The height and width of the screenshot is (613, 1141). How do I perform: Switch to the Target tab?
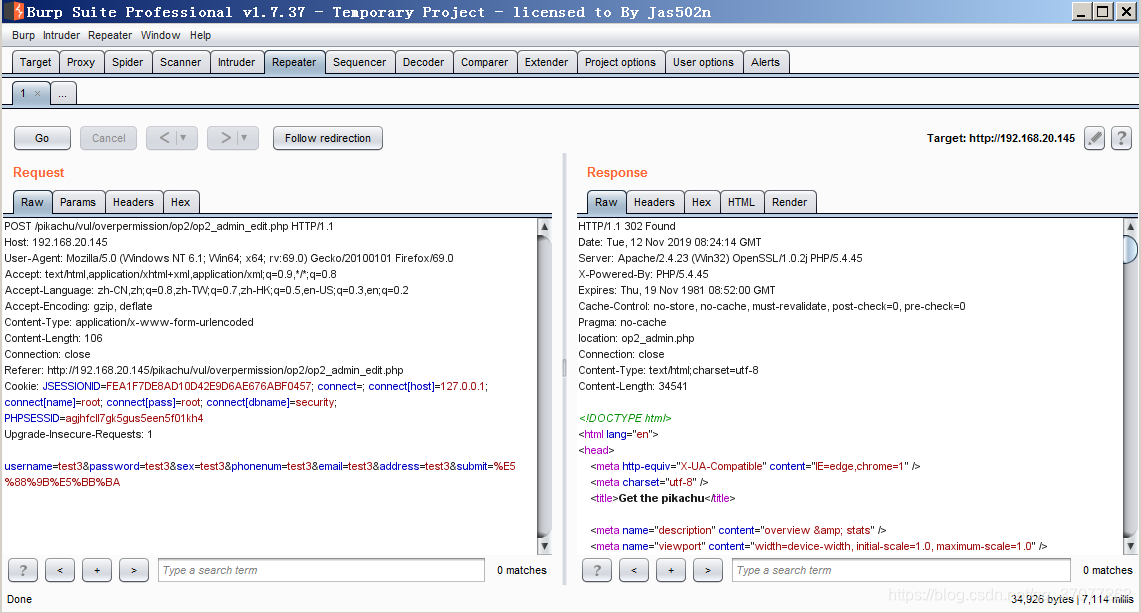click(x=35, y=62)
